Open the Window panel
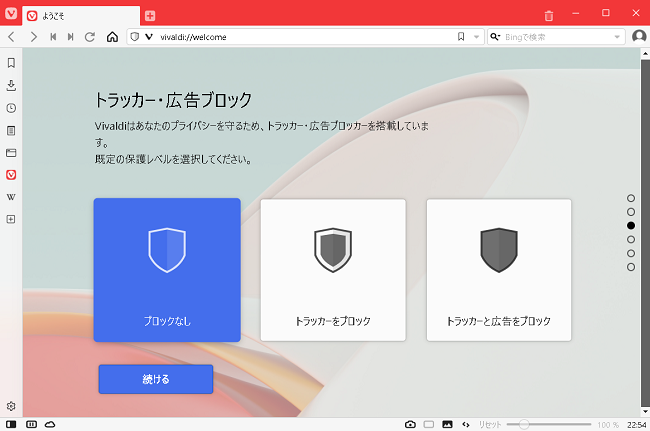 click(x=11, y=153)
